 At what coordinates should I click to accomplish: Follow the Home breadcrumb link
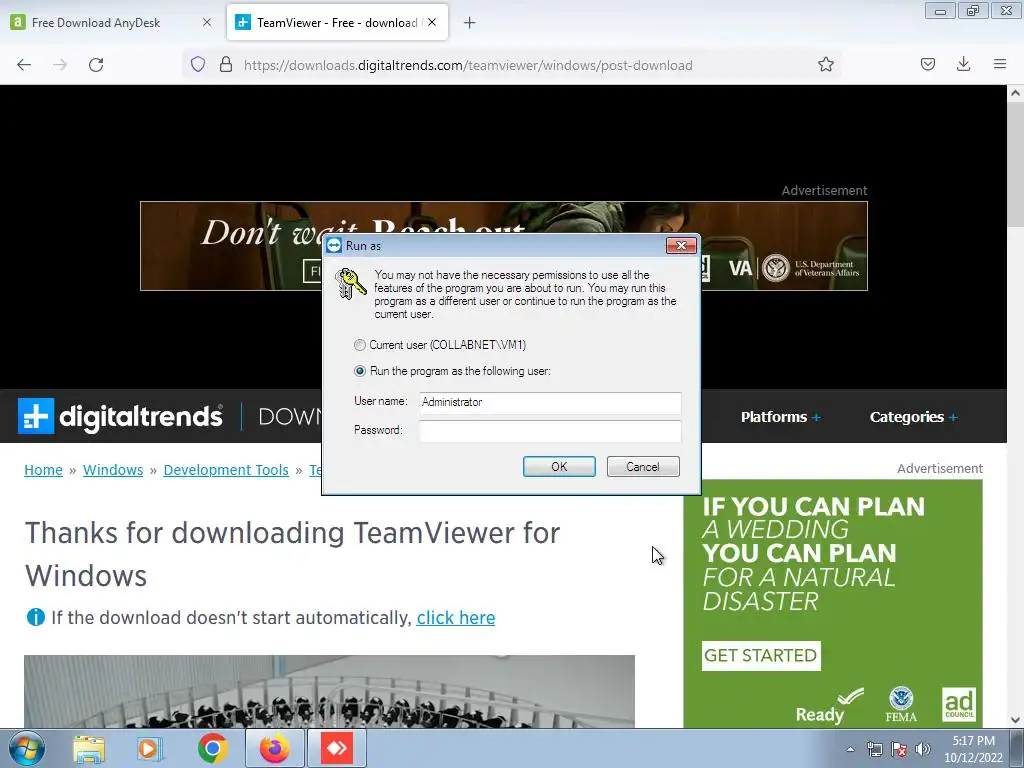43,470
